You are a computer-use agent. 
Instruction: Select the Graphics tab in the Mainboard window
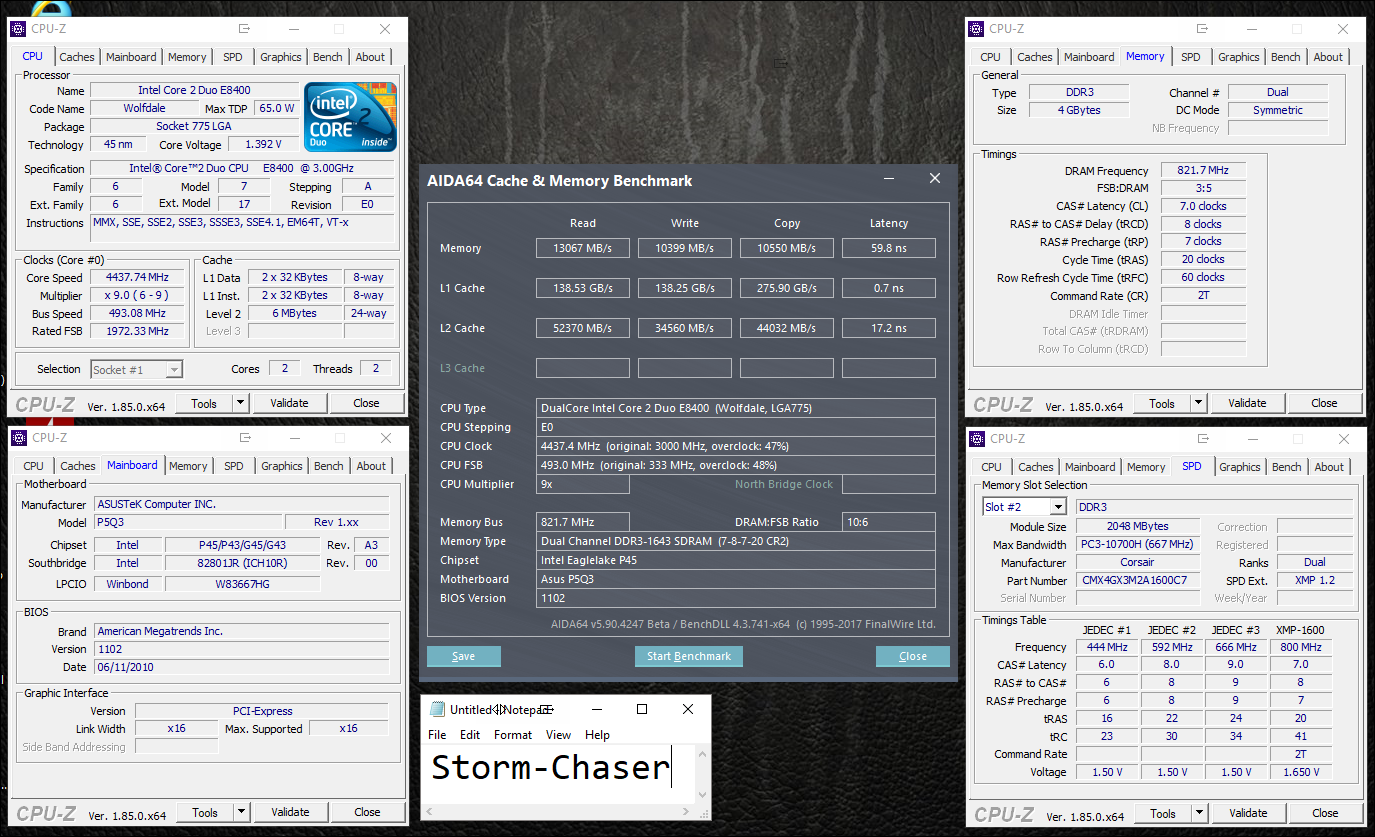282,466
